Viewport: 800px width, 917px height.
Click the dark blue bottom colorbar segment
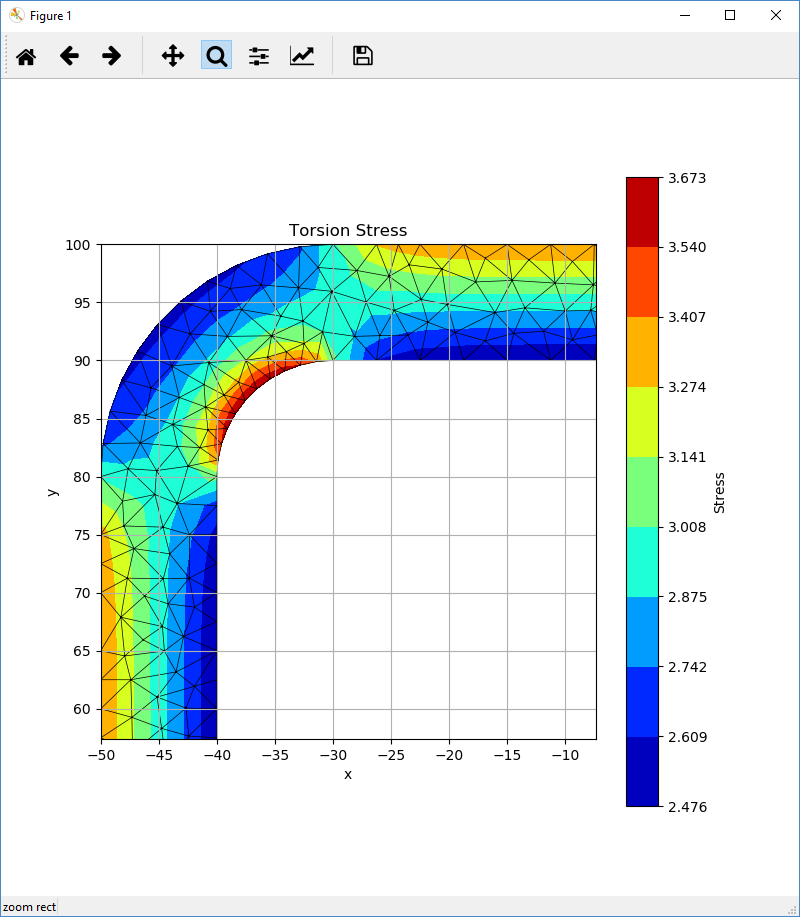click(642, 771)
